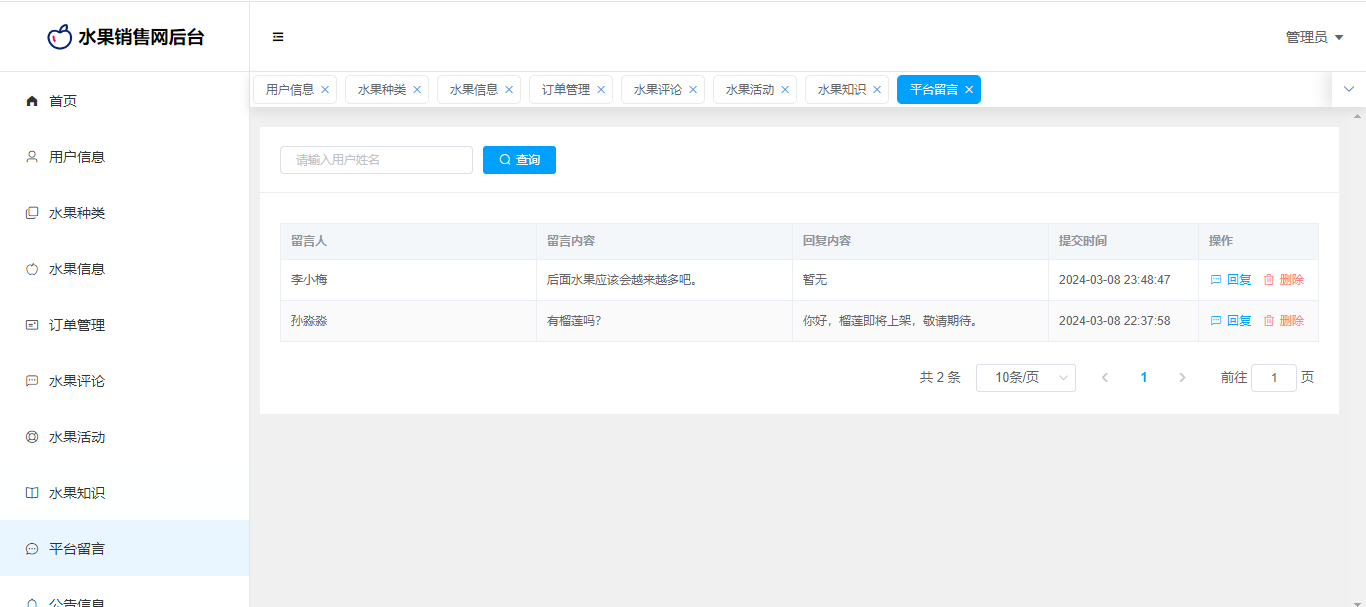Screen dimensions: 1366x607
Task: Open the 10条/页 page size dropdown
Action: point(1025,378)
